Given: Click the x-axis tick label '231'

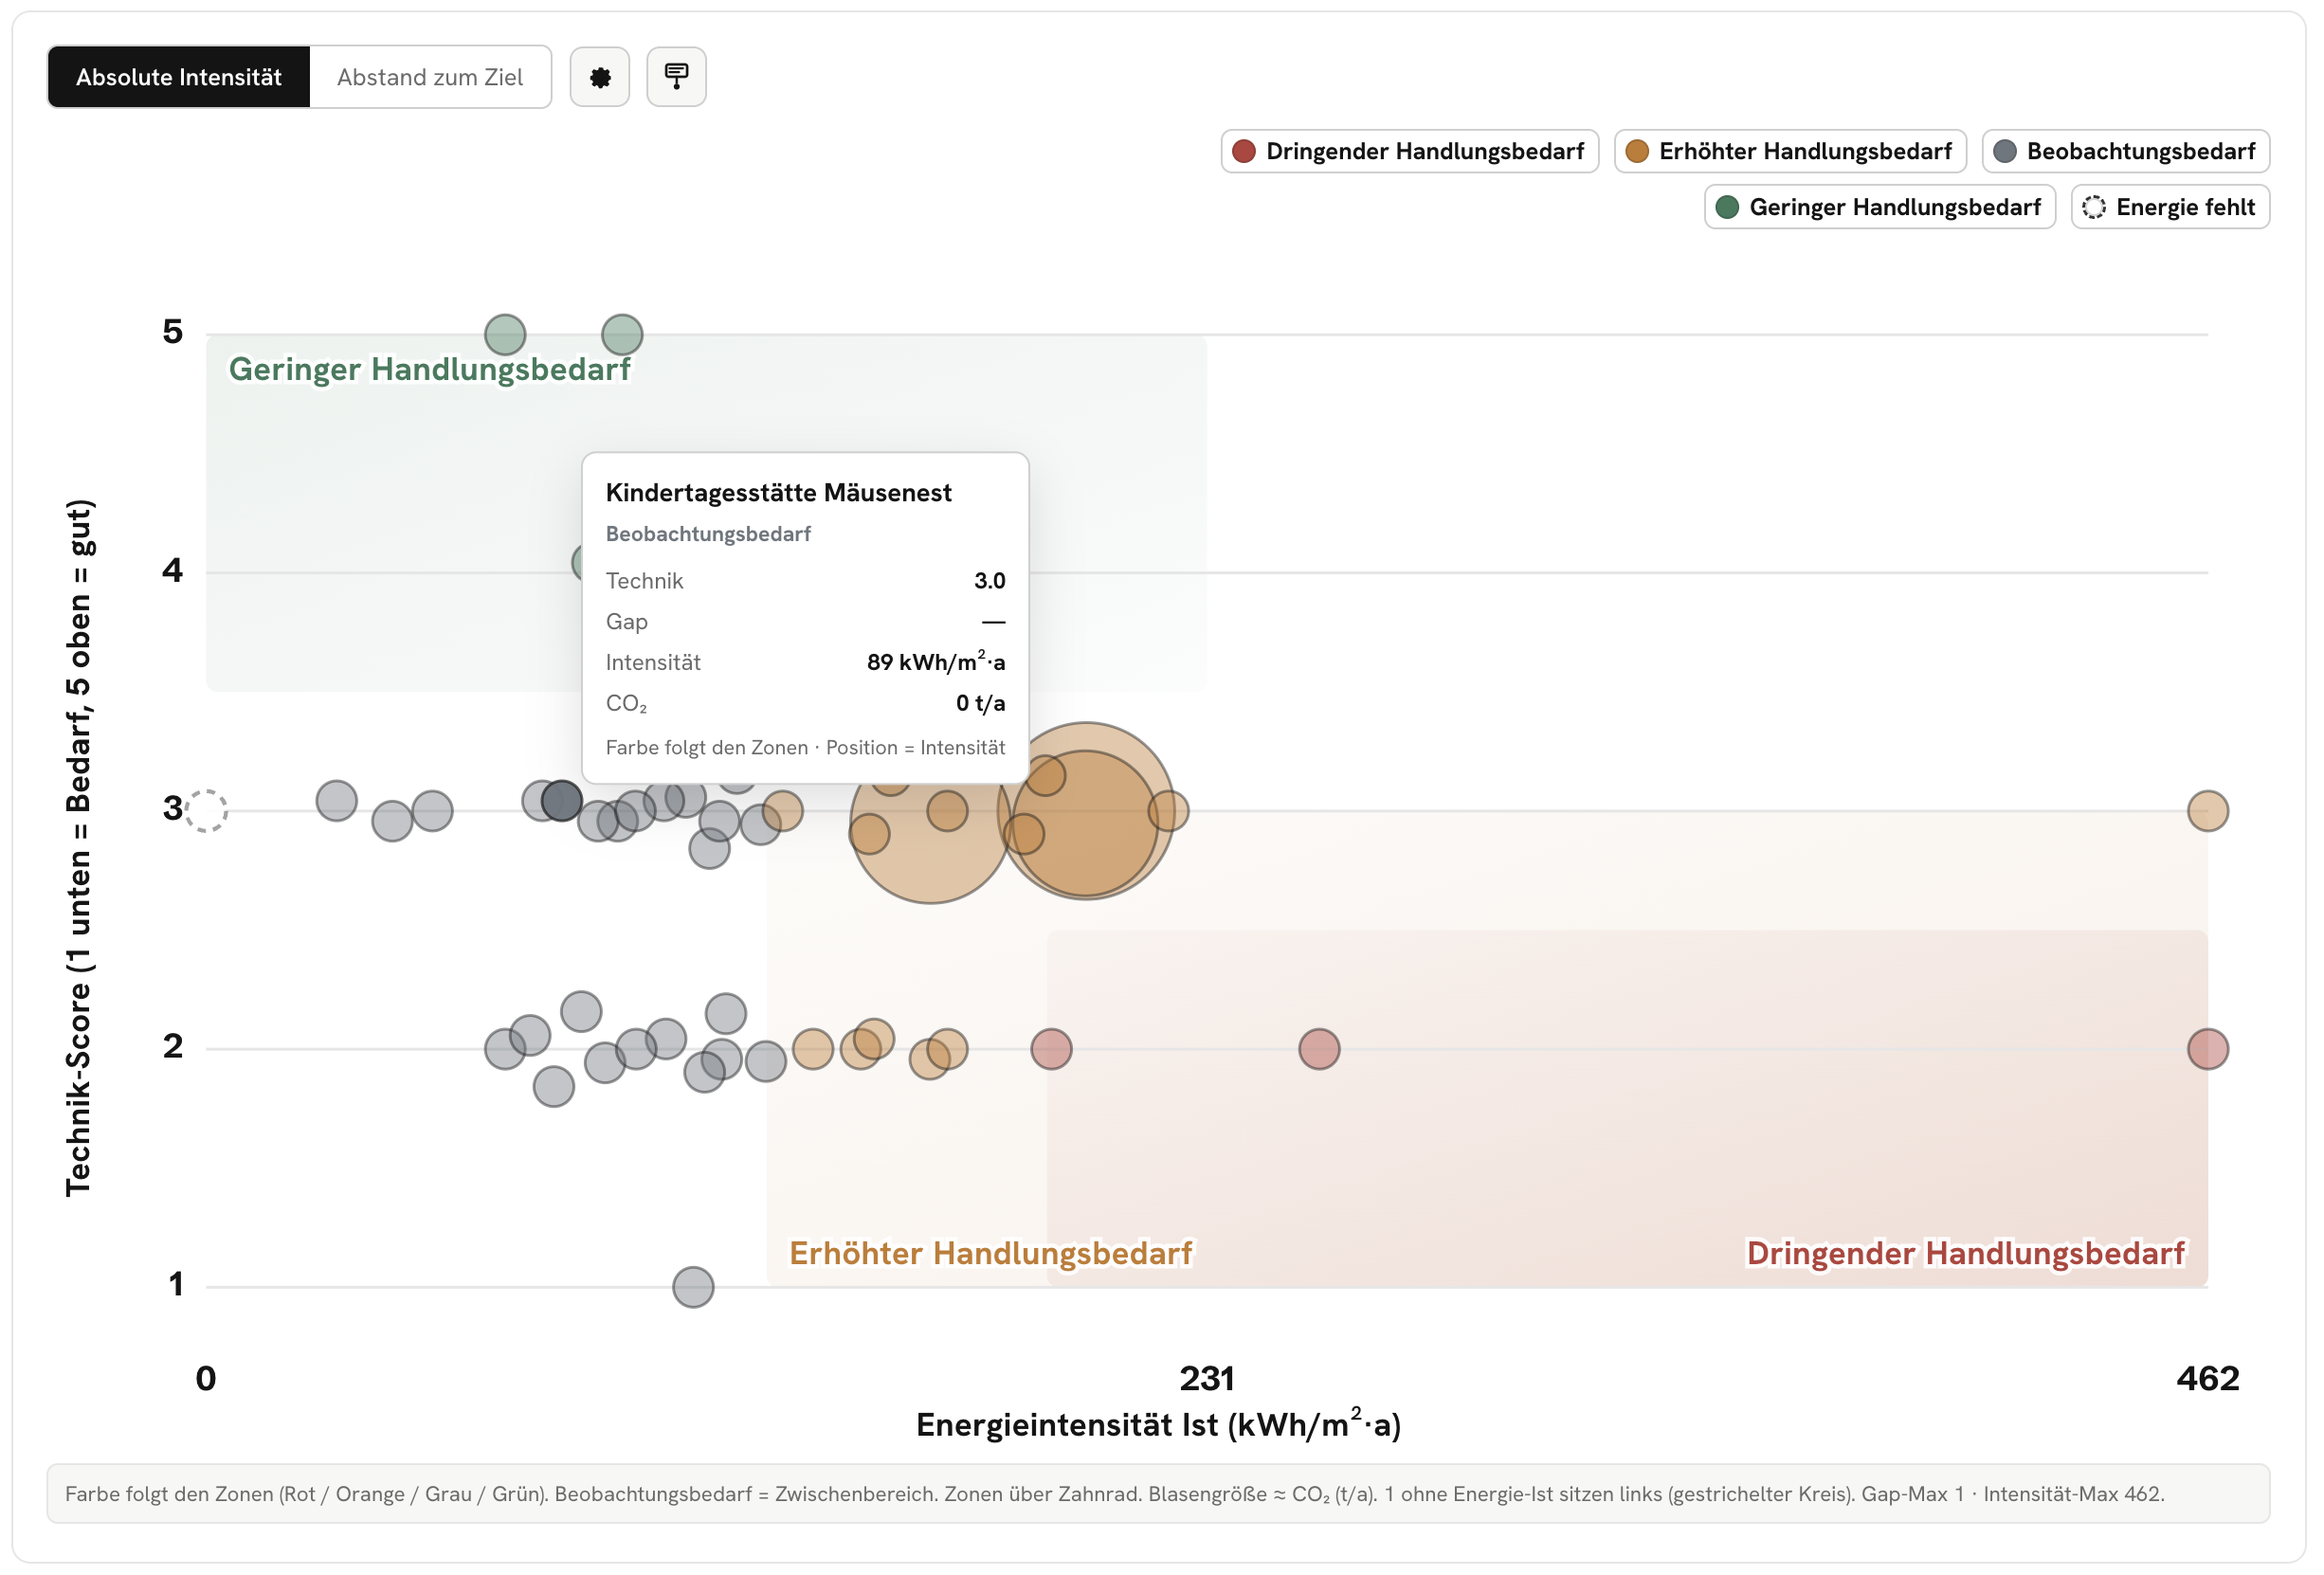Looking at the screenshot, I should pyautogui.click(x=1207, y=1379).
